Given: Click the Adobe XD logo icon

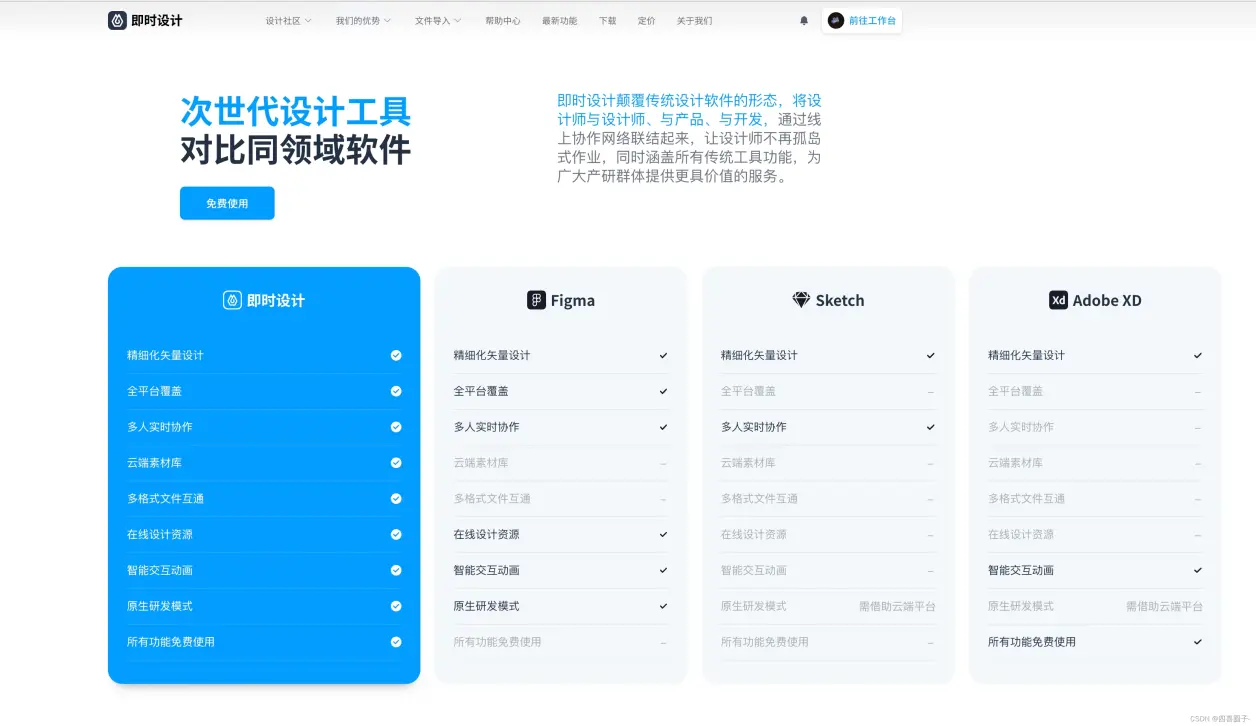Looking at the screenshot, I should point(1058,300).
